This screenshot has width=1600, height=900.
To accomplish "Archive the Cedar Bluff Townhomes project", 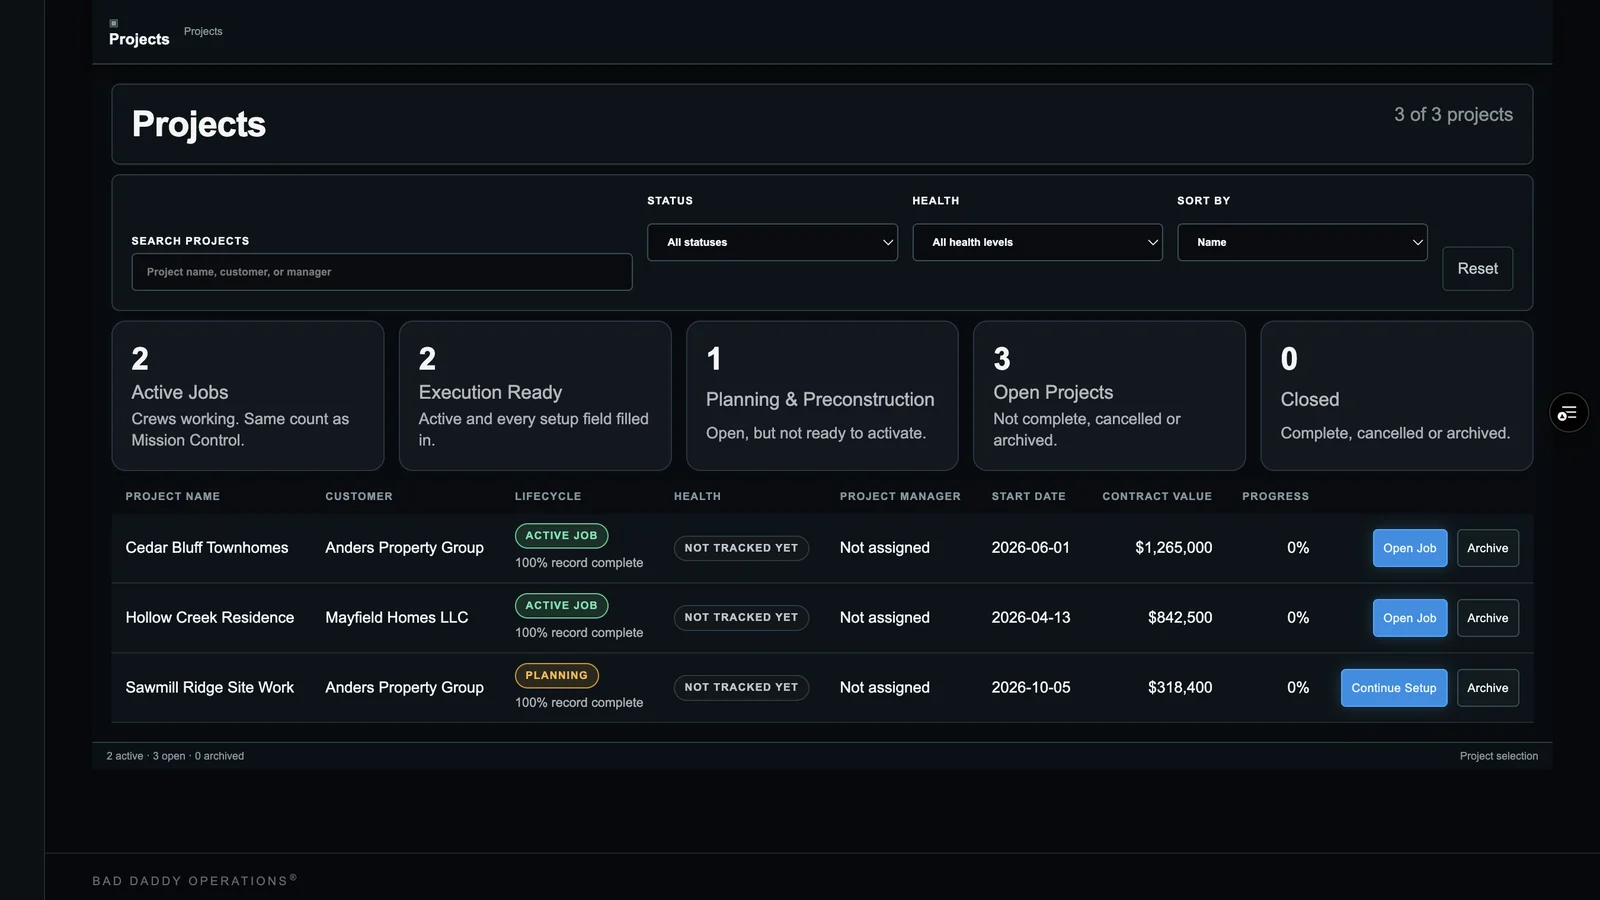I will pos(1487,548).
